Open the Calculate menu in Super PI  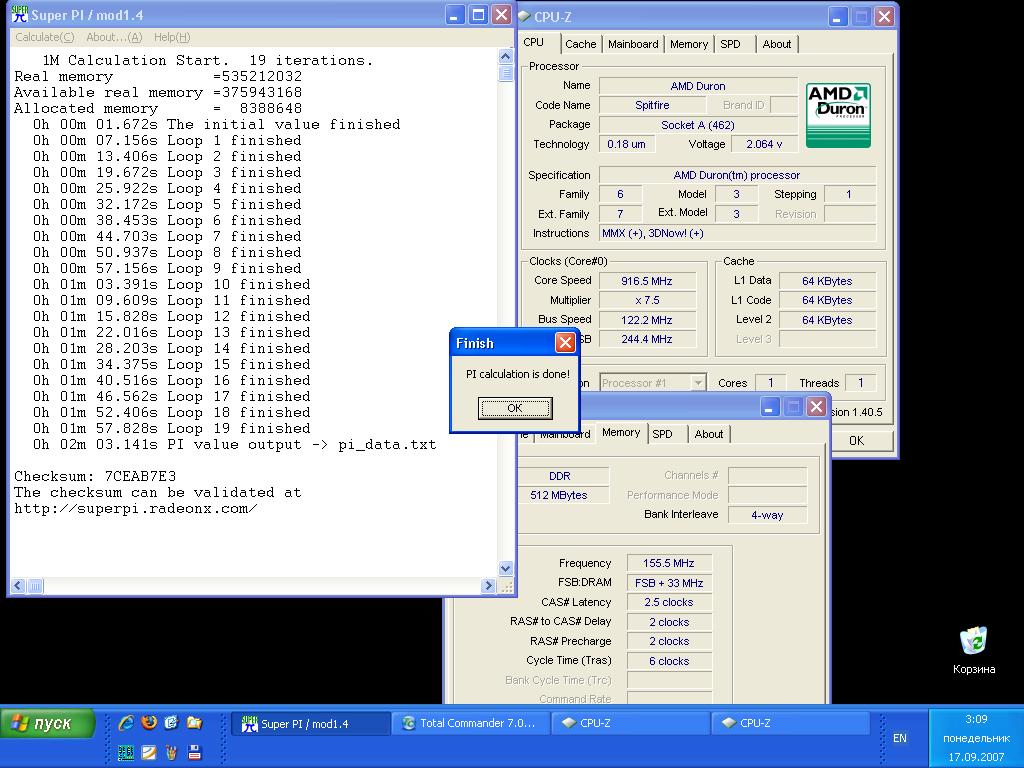pyautogui.click(x=44, y=37)
